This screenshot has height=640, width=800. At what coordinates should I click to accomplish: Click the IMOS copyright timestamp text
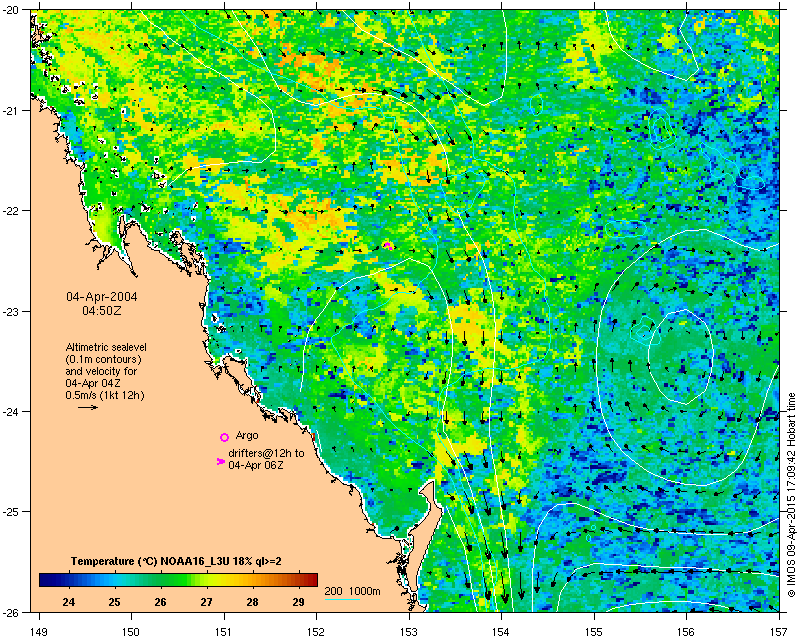(791, 493)
